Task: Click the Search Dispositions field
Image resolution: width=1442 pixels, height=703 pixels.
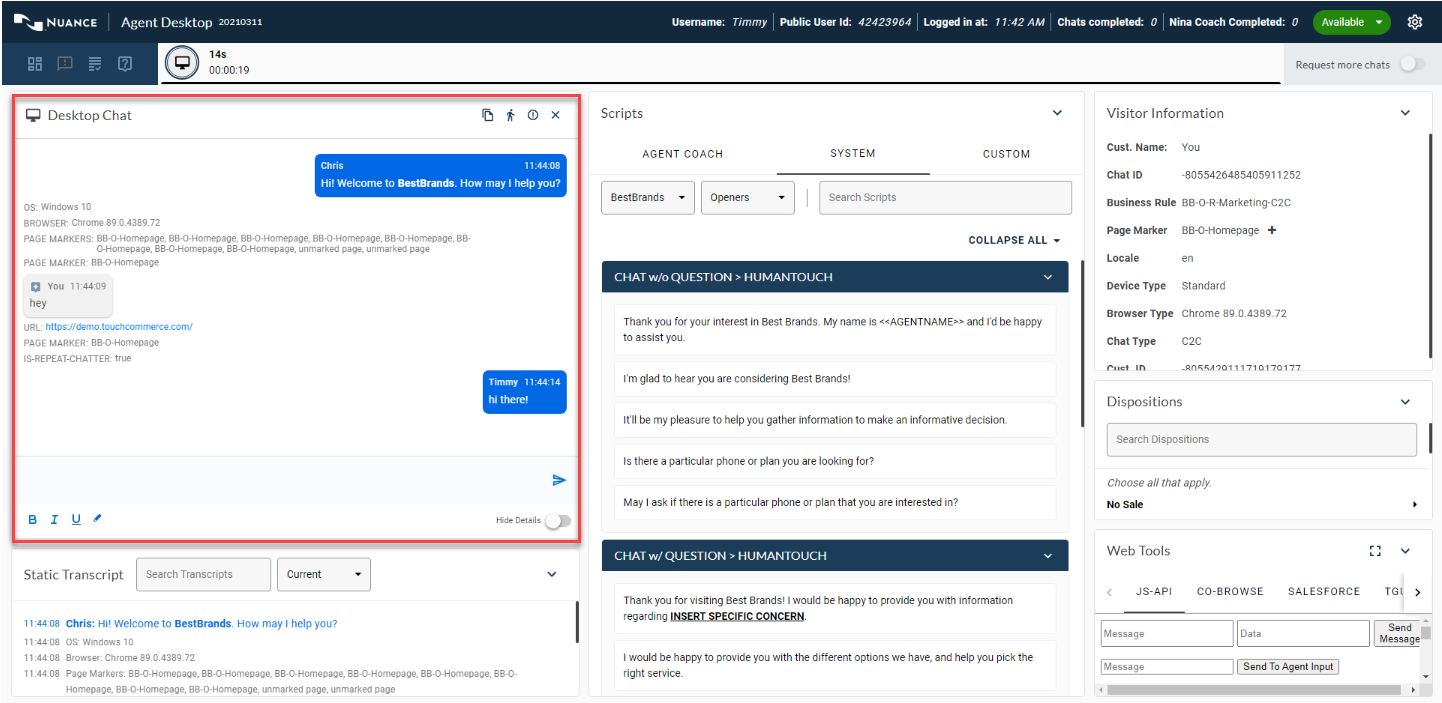Action: (x=1260, y=439)
